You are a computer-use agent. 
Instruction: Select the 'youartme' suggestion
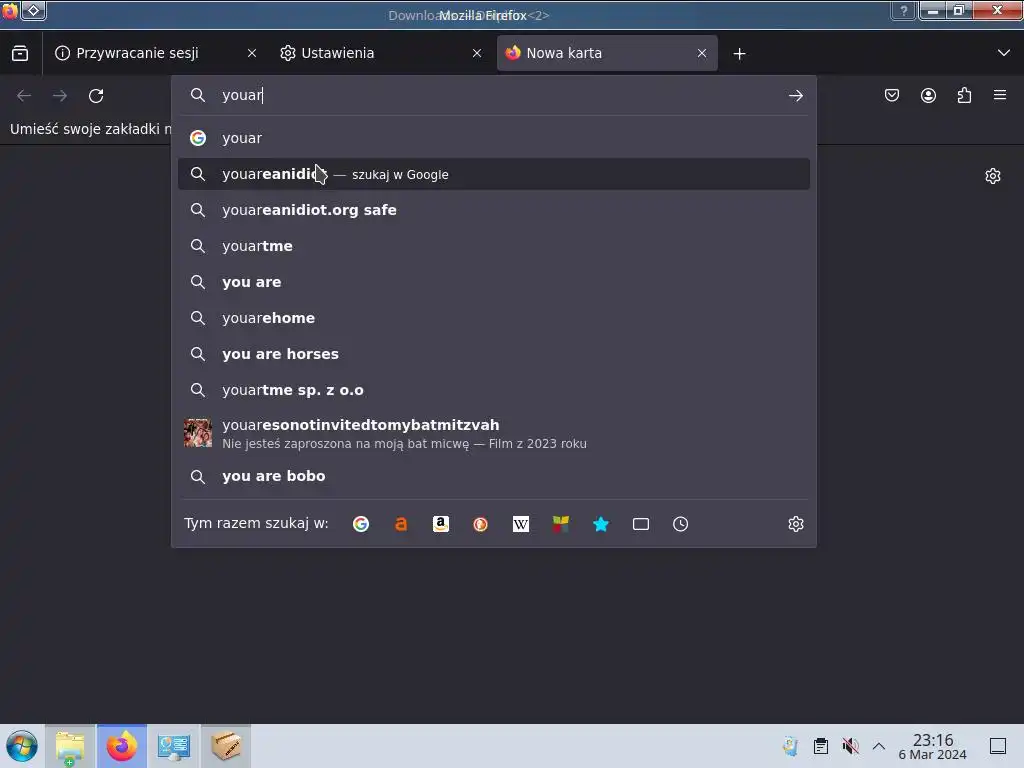[x=494, y=246]
